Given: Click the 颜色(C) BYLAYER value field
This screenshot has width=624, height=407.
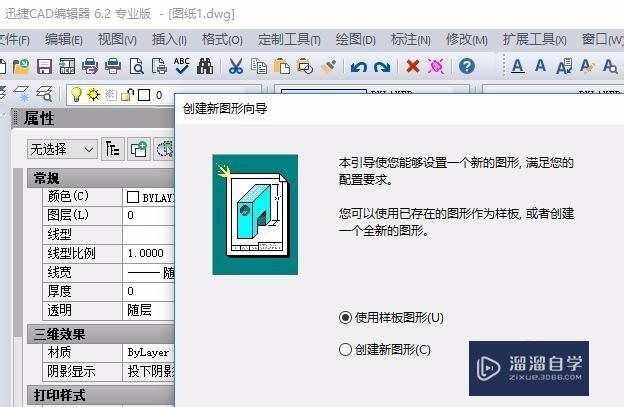Looking at the screenshot, I should (x=149, y=197).
